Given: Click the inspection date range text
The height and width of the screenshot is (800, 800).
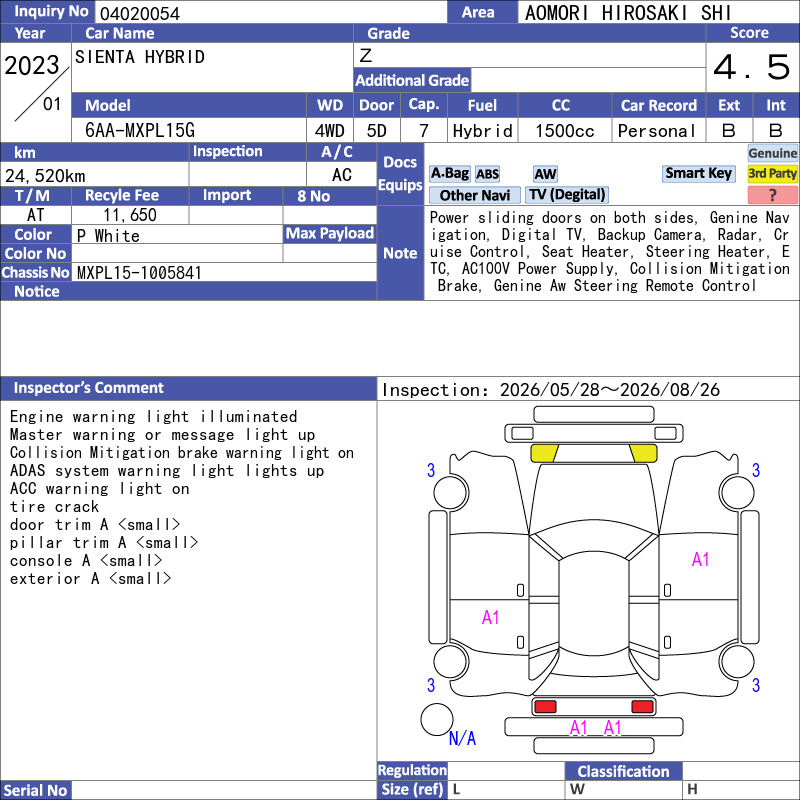Looking at the screenshot, I should (x=551, y=390).
